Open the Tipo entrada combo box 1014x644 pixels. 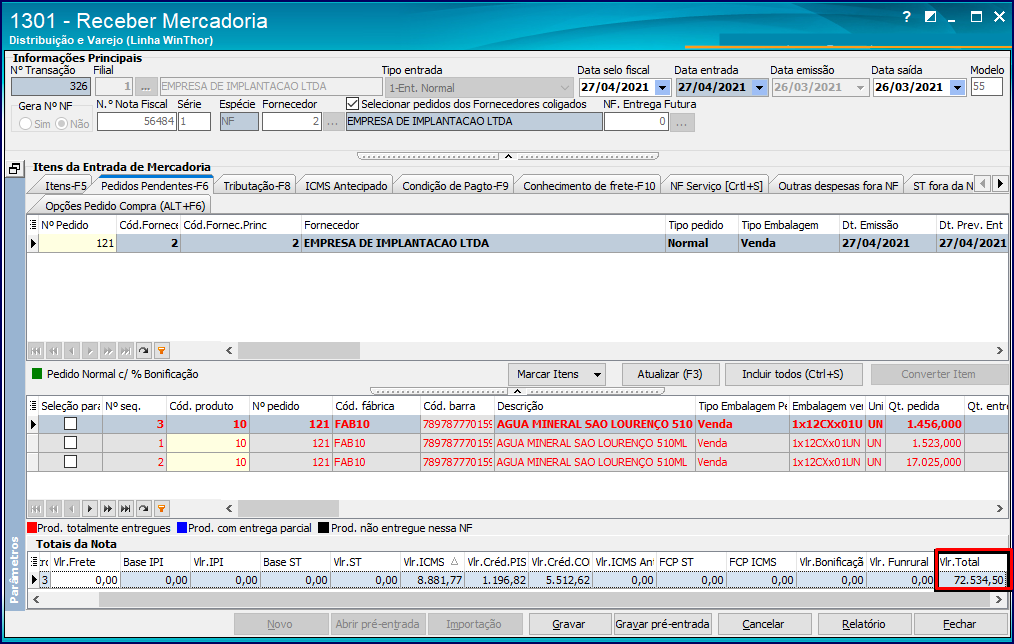tap(565, 87)
